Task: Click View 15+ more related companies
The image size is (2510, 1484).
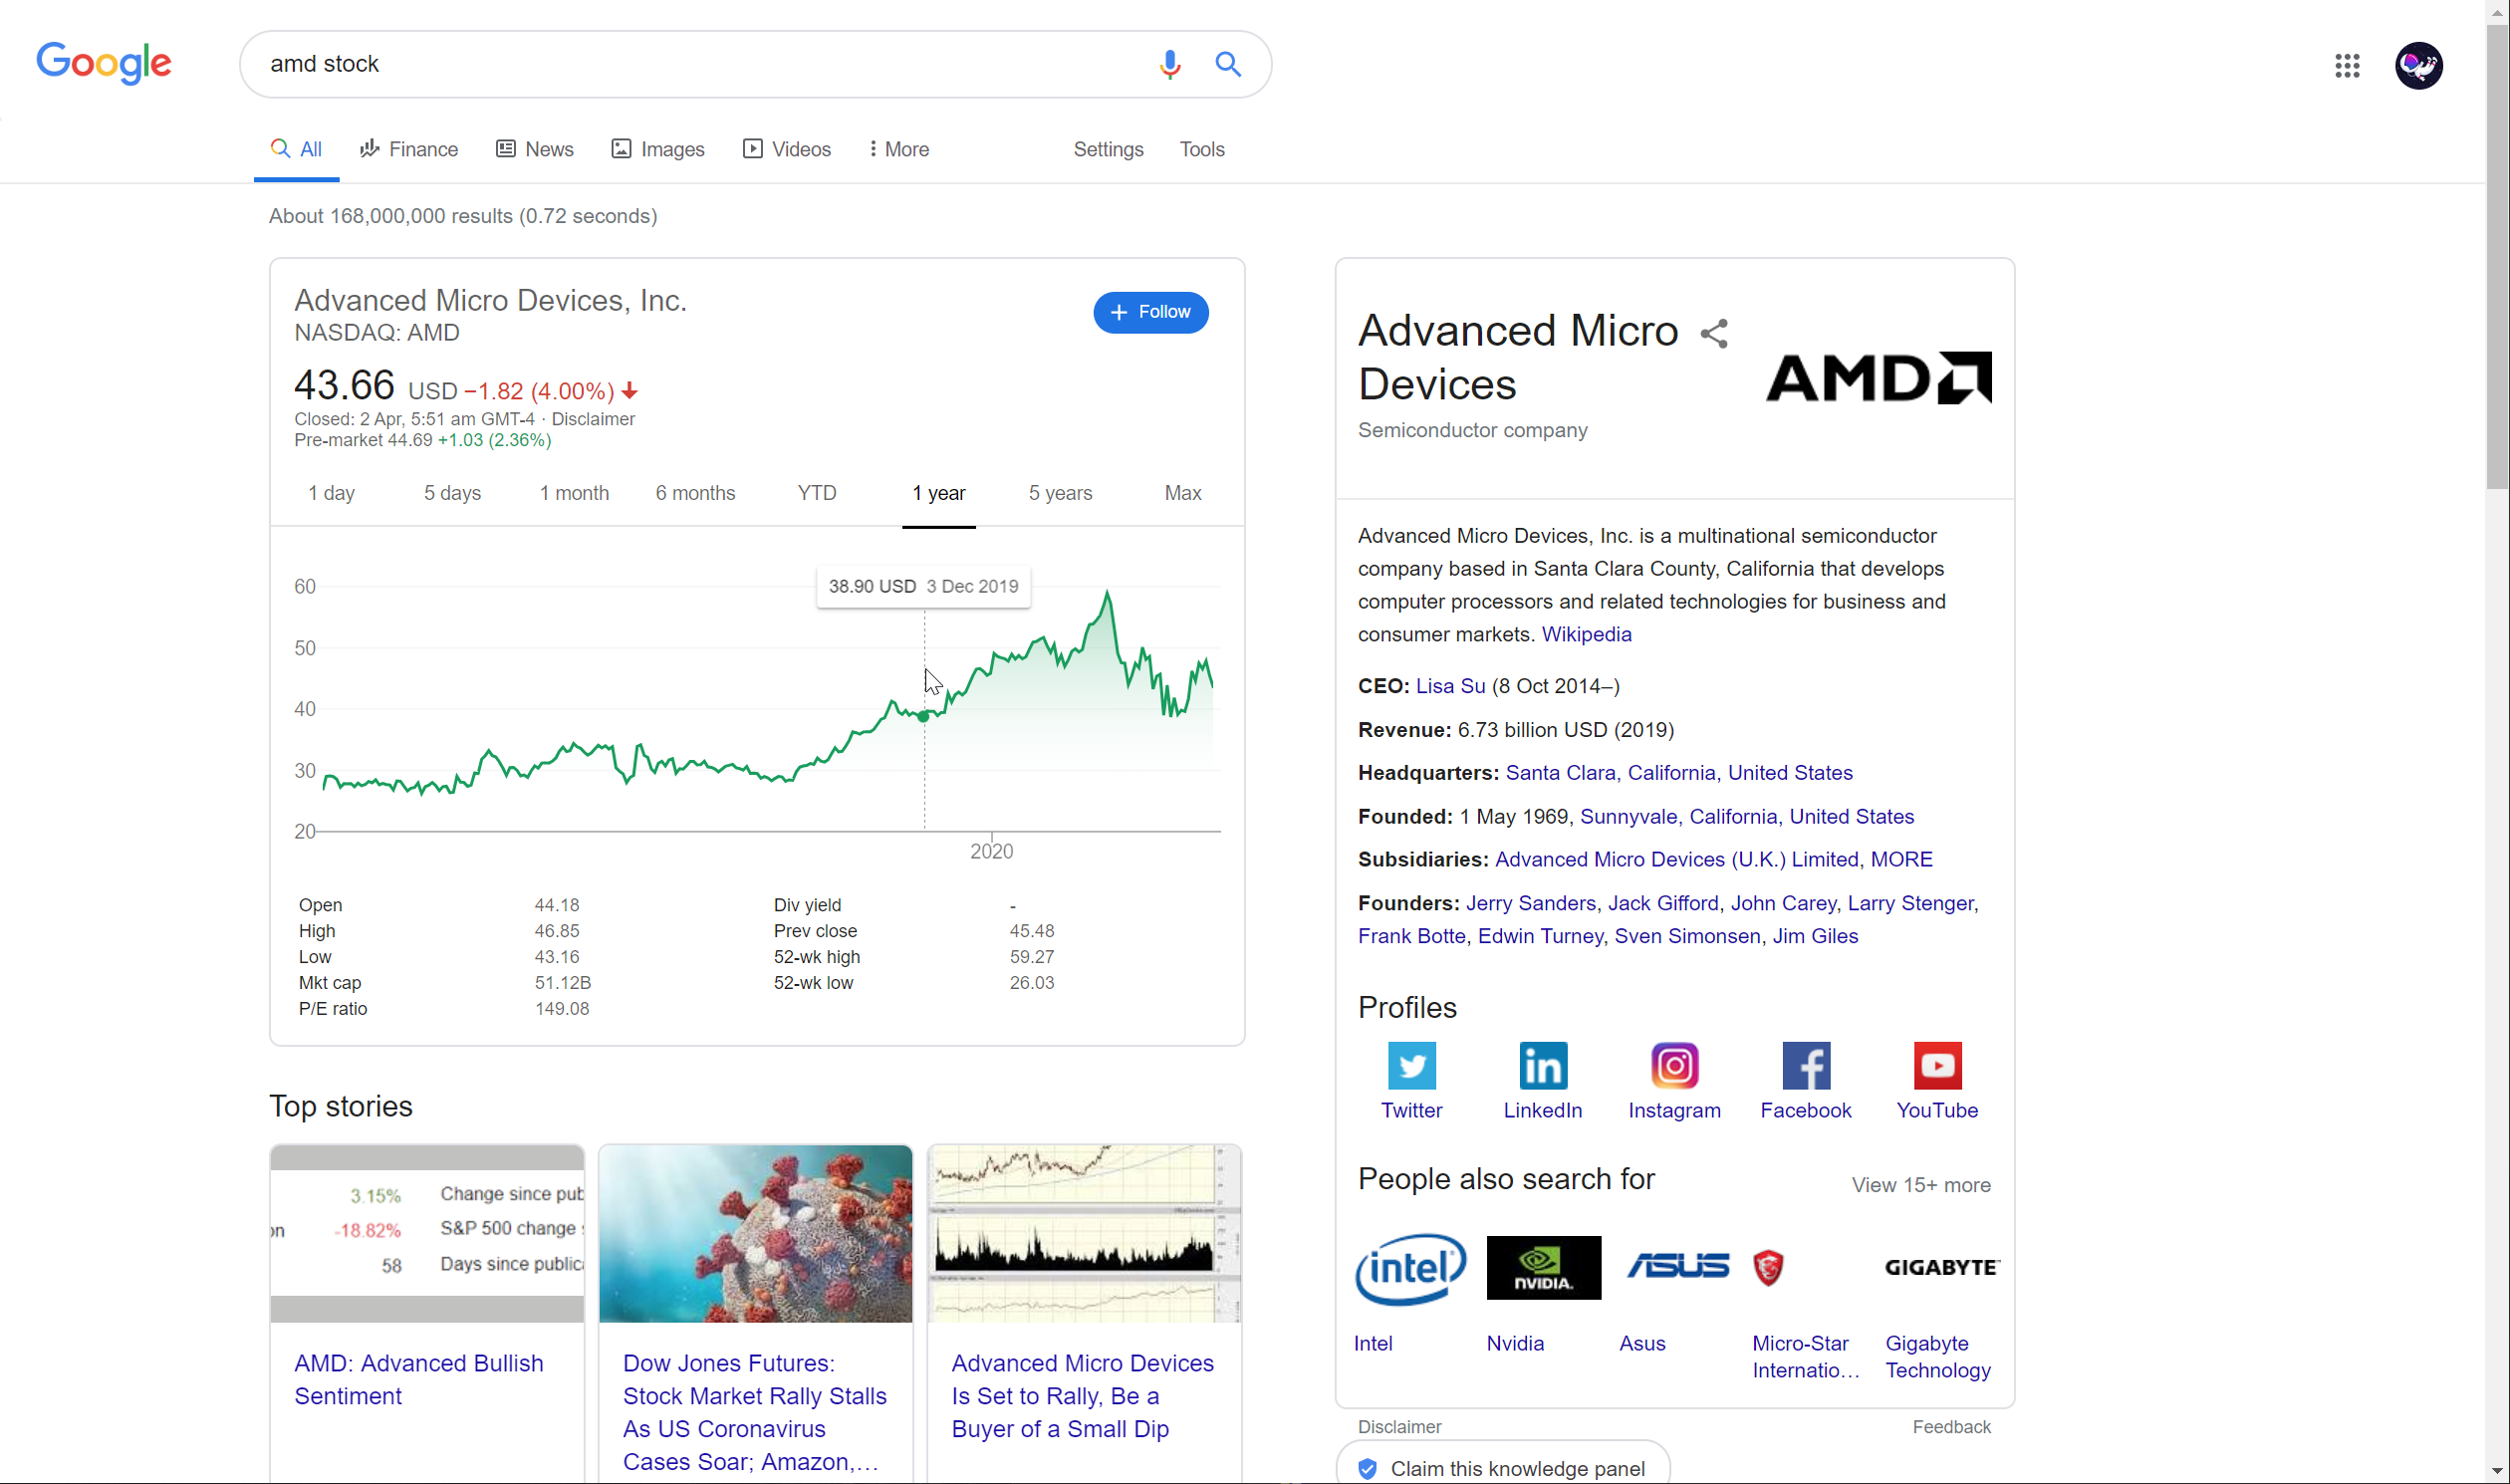Action: pyautogui.click(x=1920, y=1185)
